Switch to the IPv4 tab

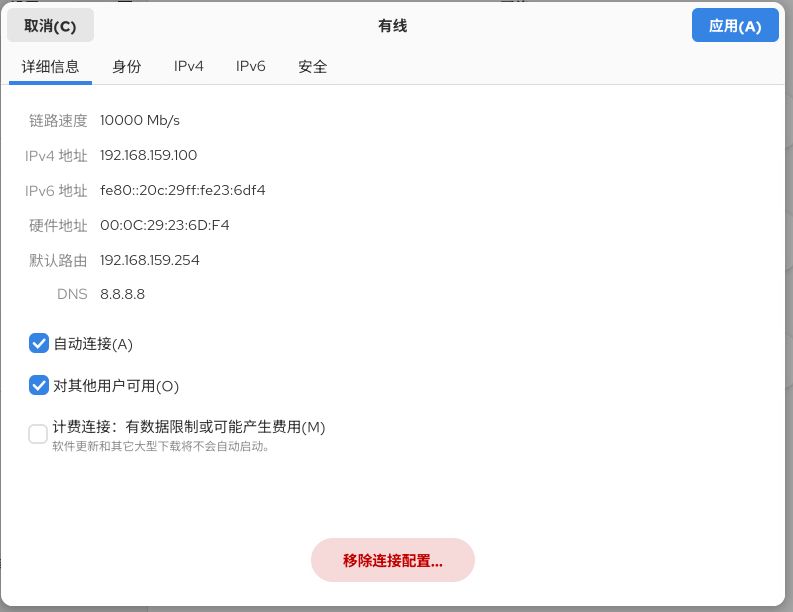click(189, 67)
